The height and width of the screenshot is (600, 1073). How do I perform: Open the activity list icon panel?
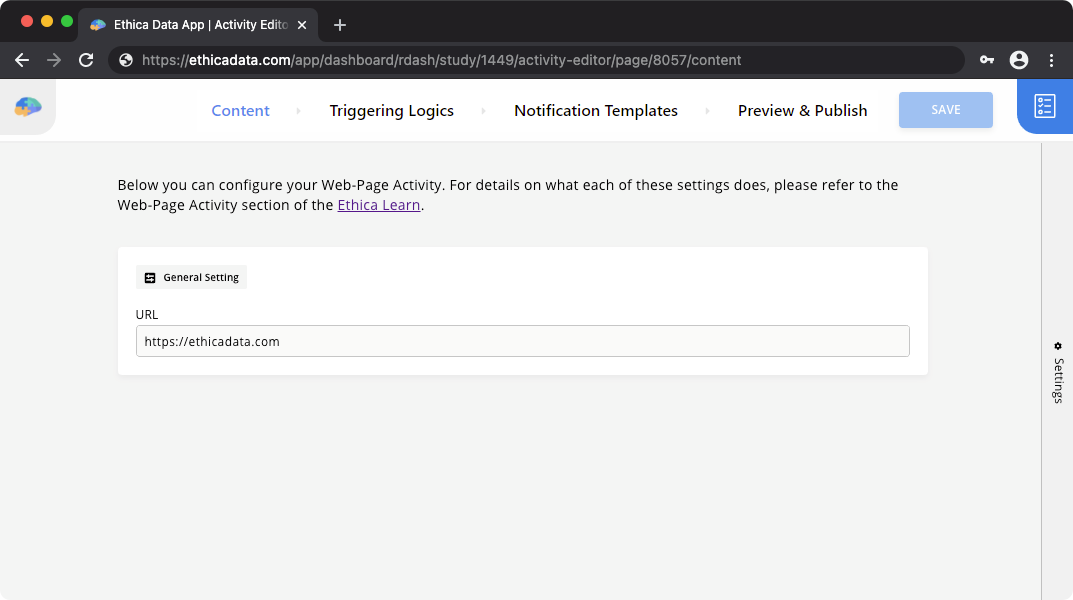pos(1044,106)
